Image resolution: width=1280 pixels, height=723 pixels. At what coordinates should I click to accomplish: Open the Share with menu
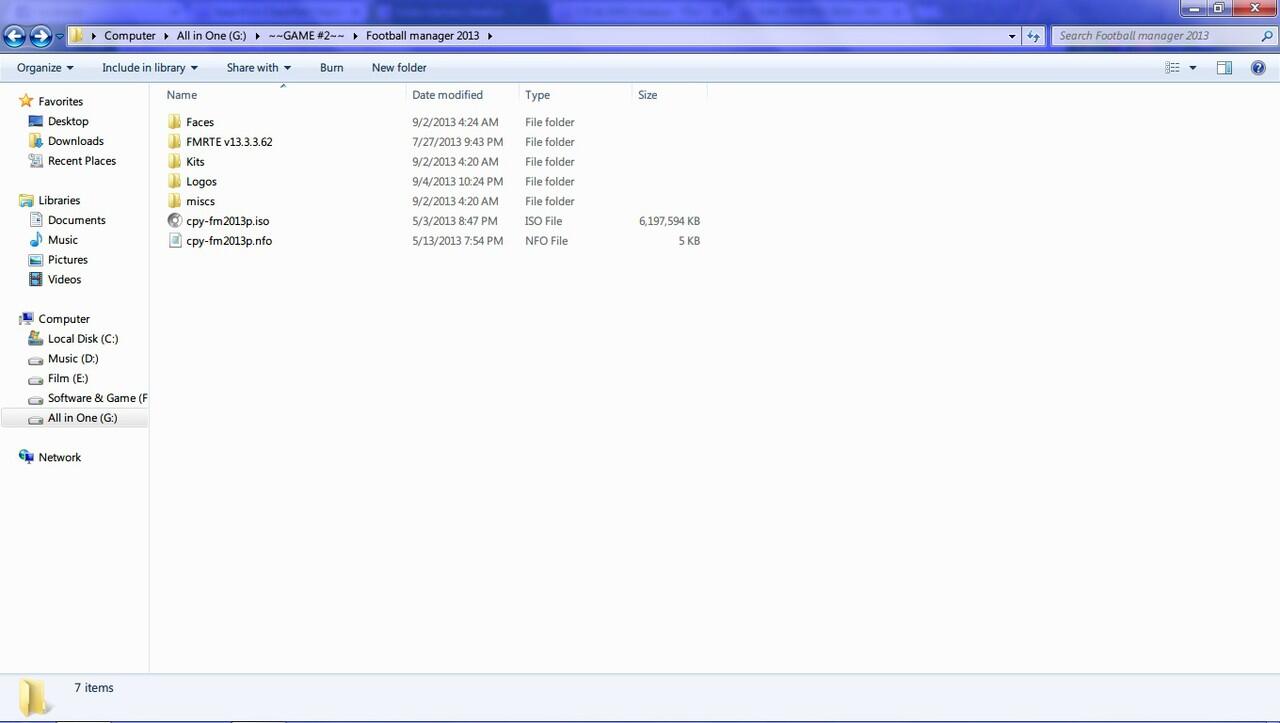coord(258,68)
